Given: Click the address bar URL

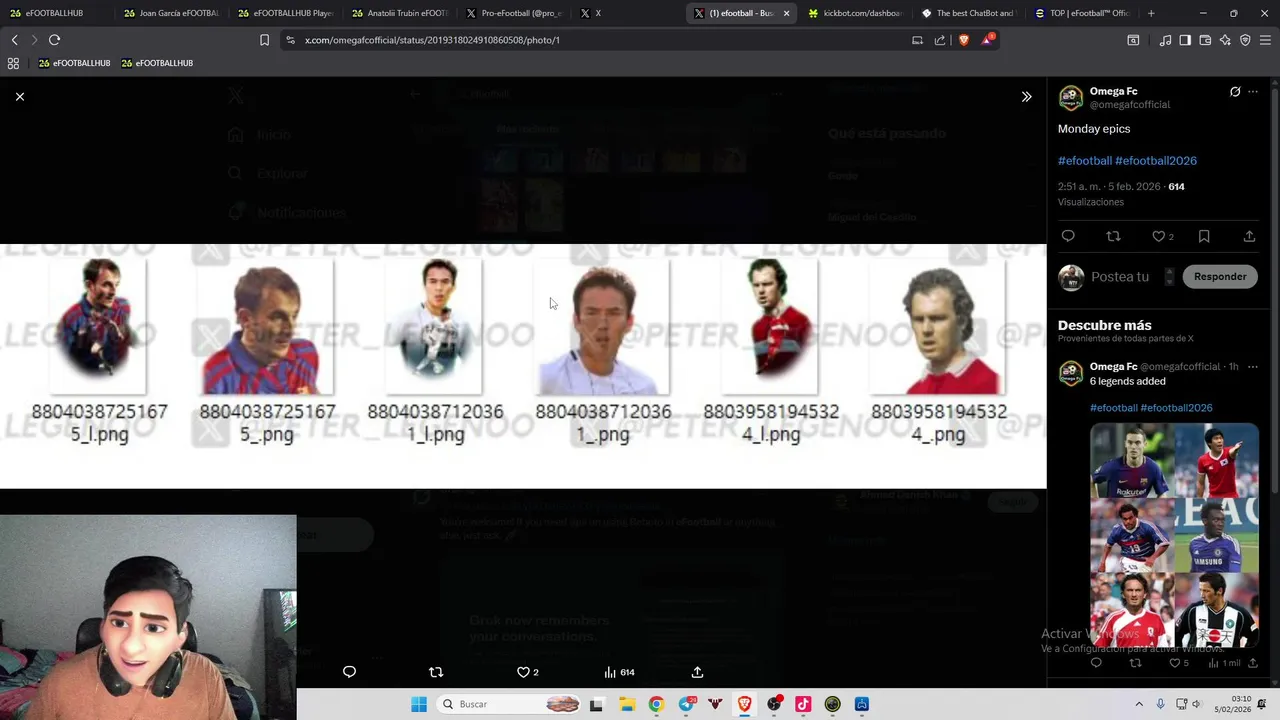Looking at the screenshot, I should (x=432, y=40).
